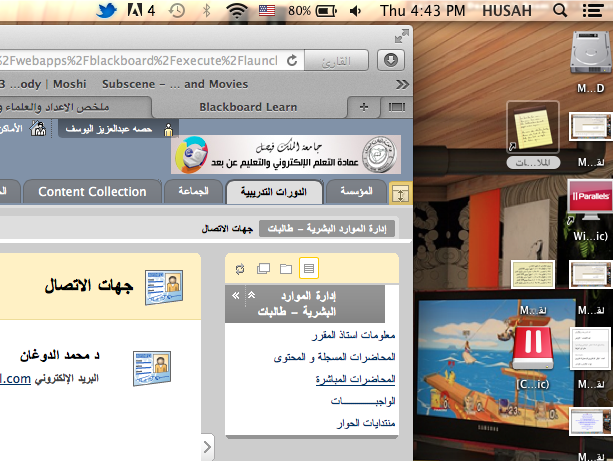Viewport: 613px width, 461px height.
Task: Click the جهات الاتصال breadcrumb text
Action: tap(227, 229)
